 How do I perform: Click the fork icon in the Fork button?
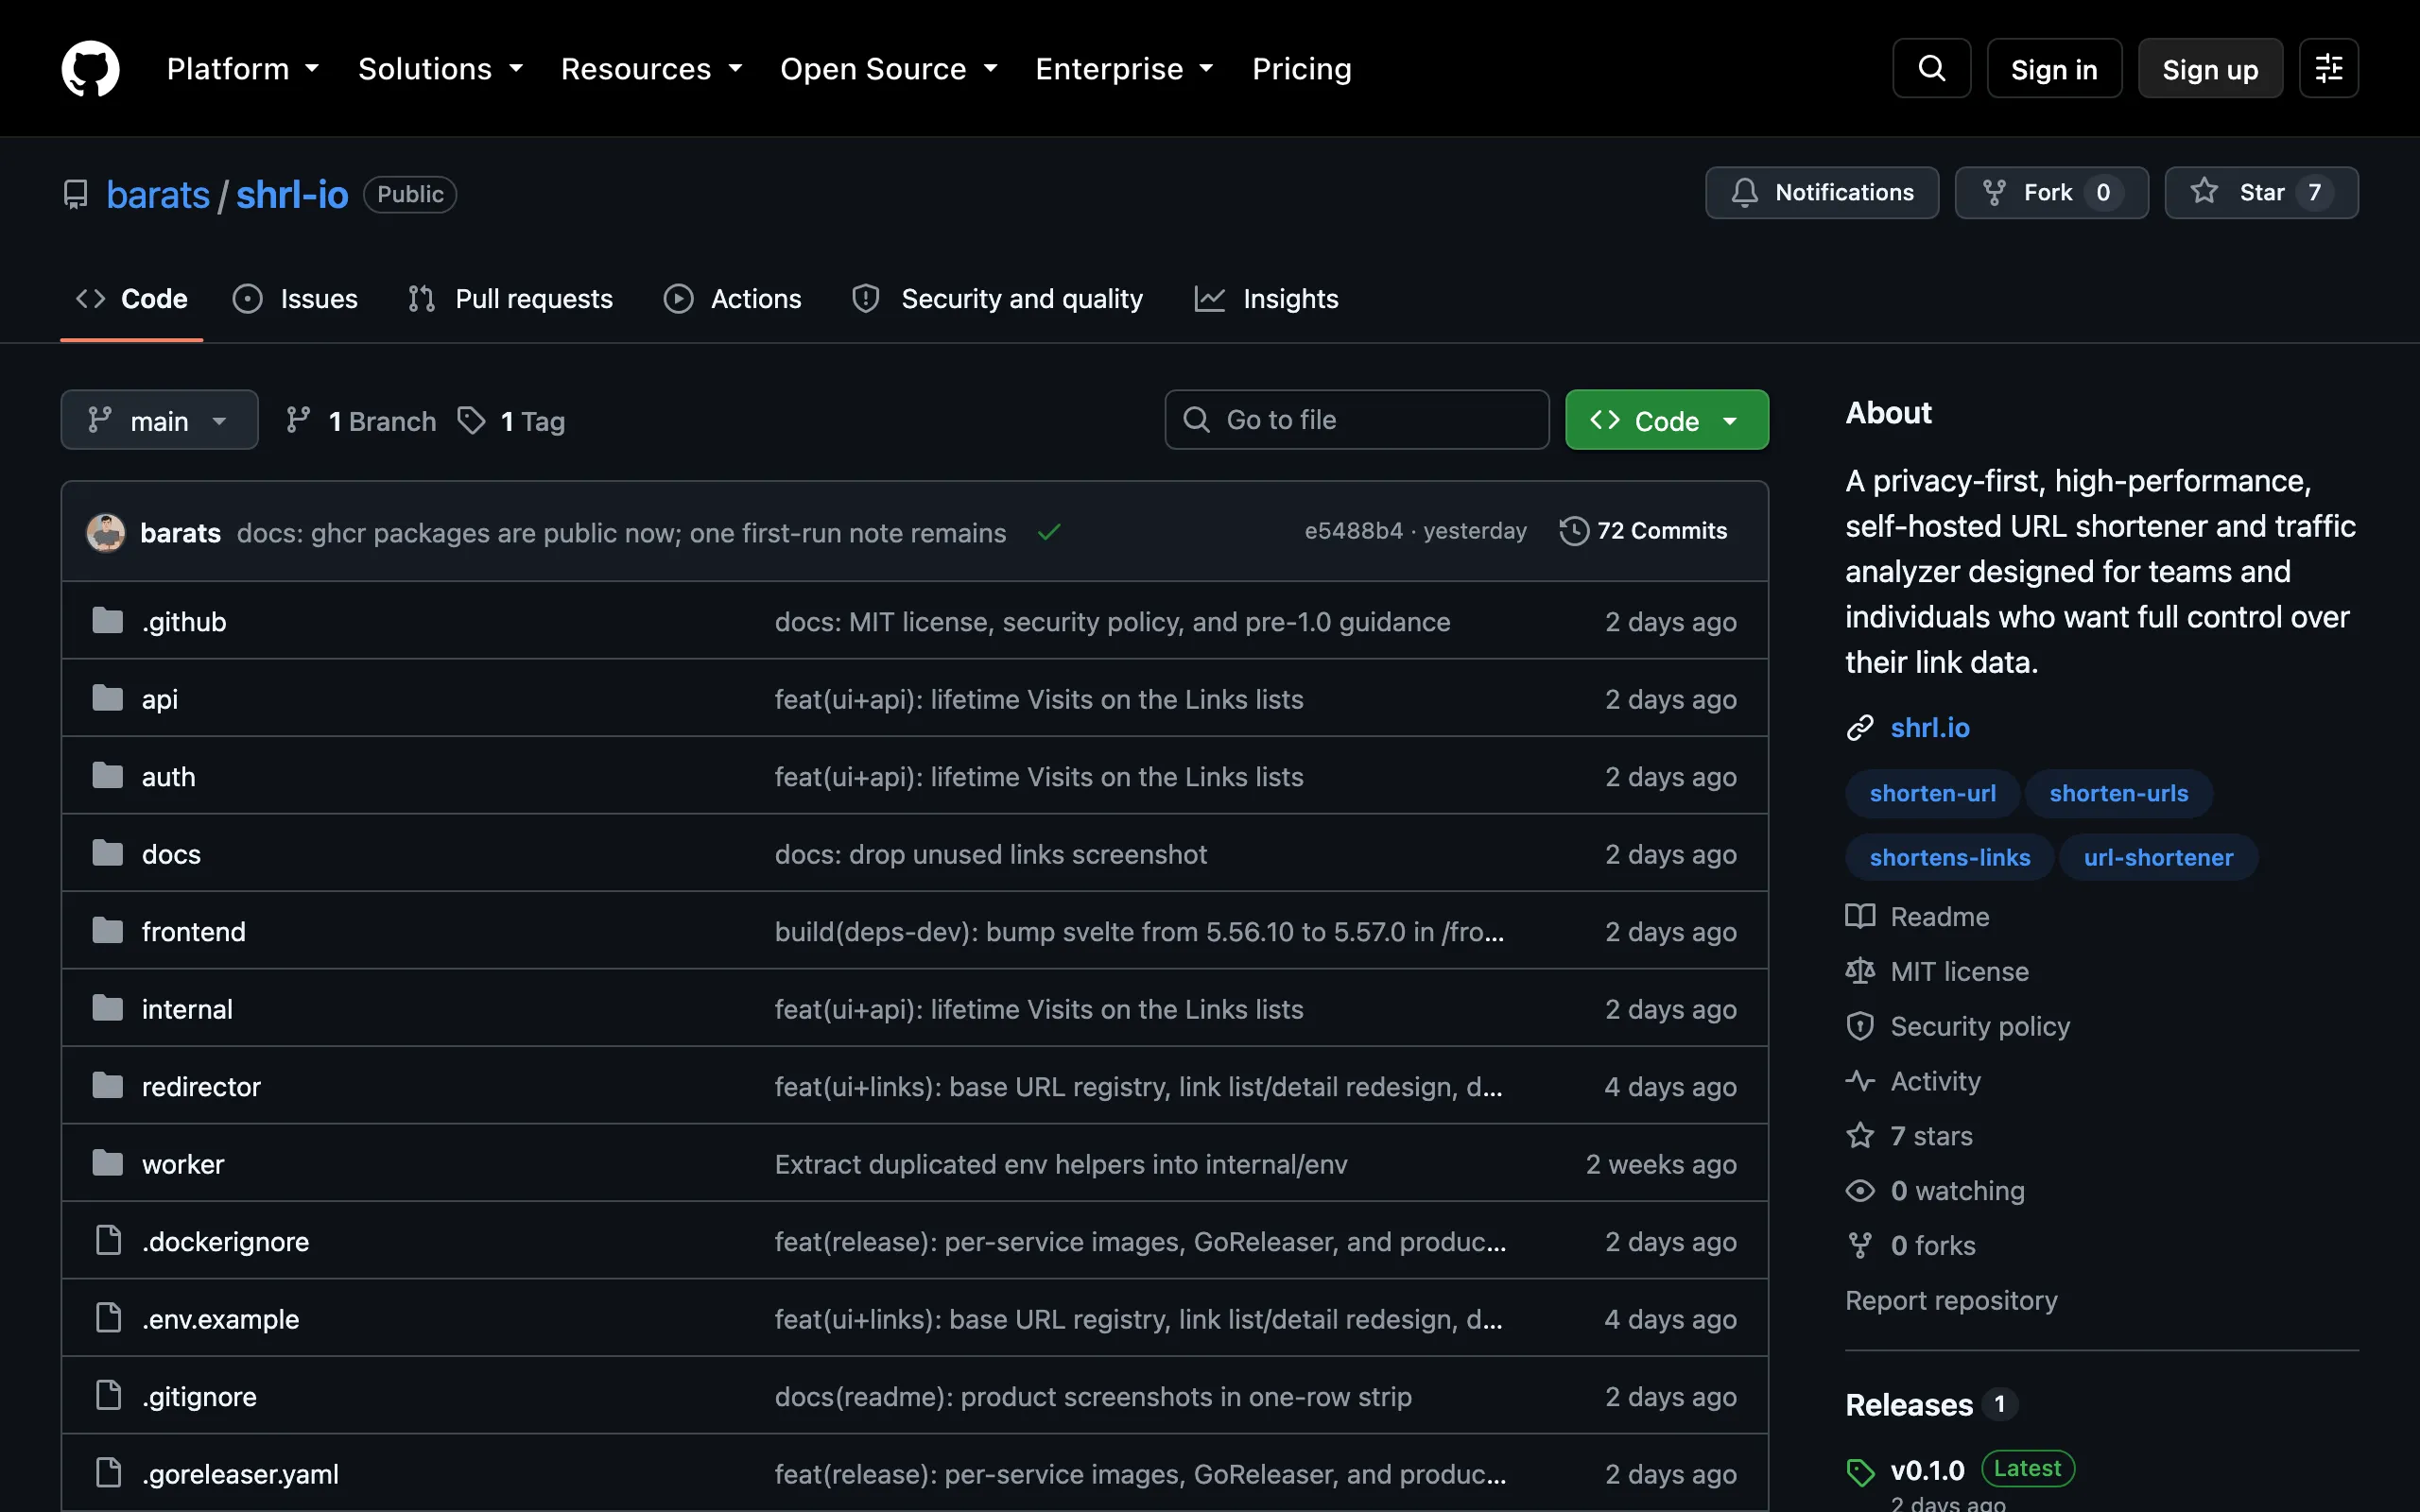[x=1994, y=192]
